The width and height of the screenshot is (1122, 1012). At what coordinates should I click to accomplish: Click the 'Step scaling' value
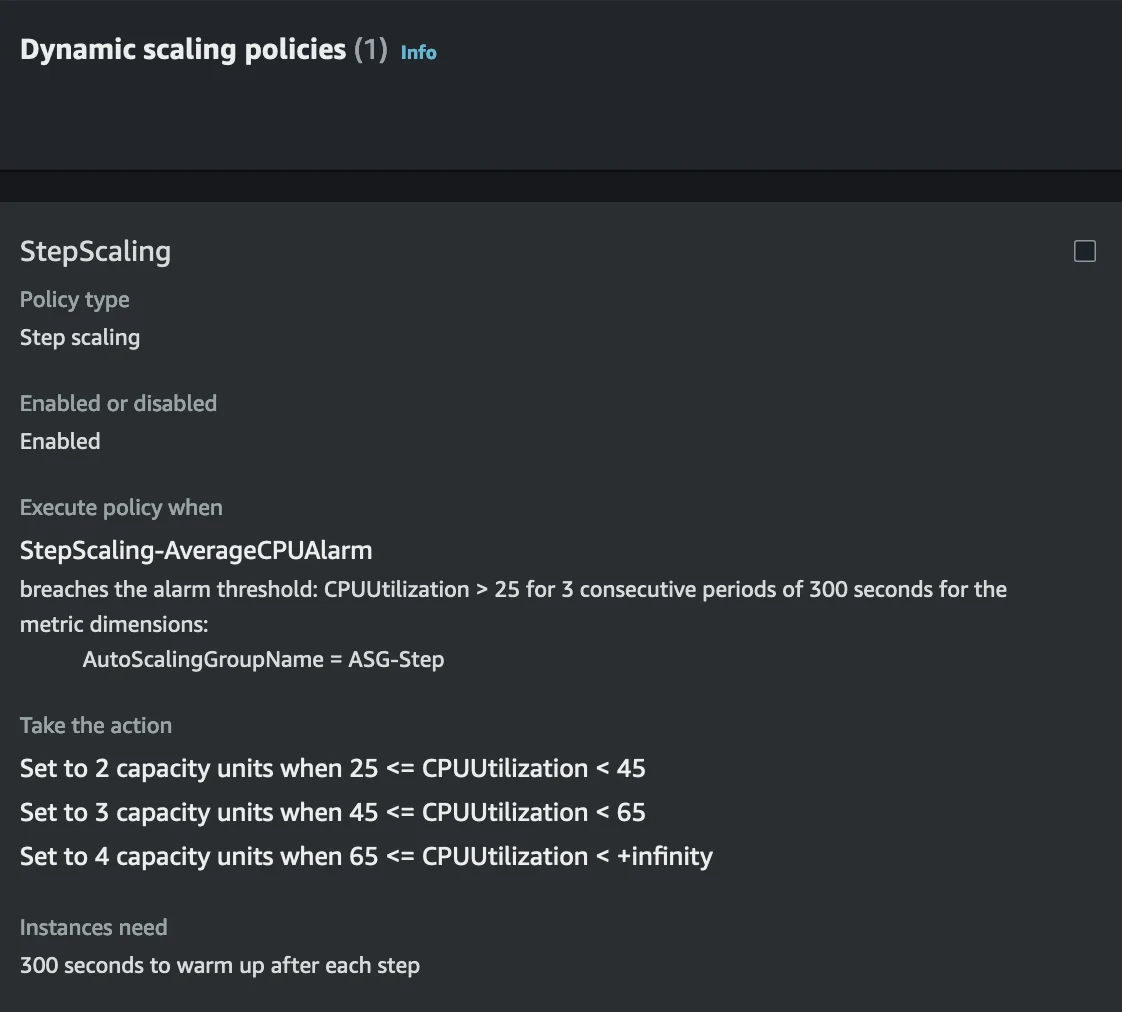[80, 337]
